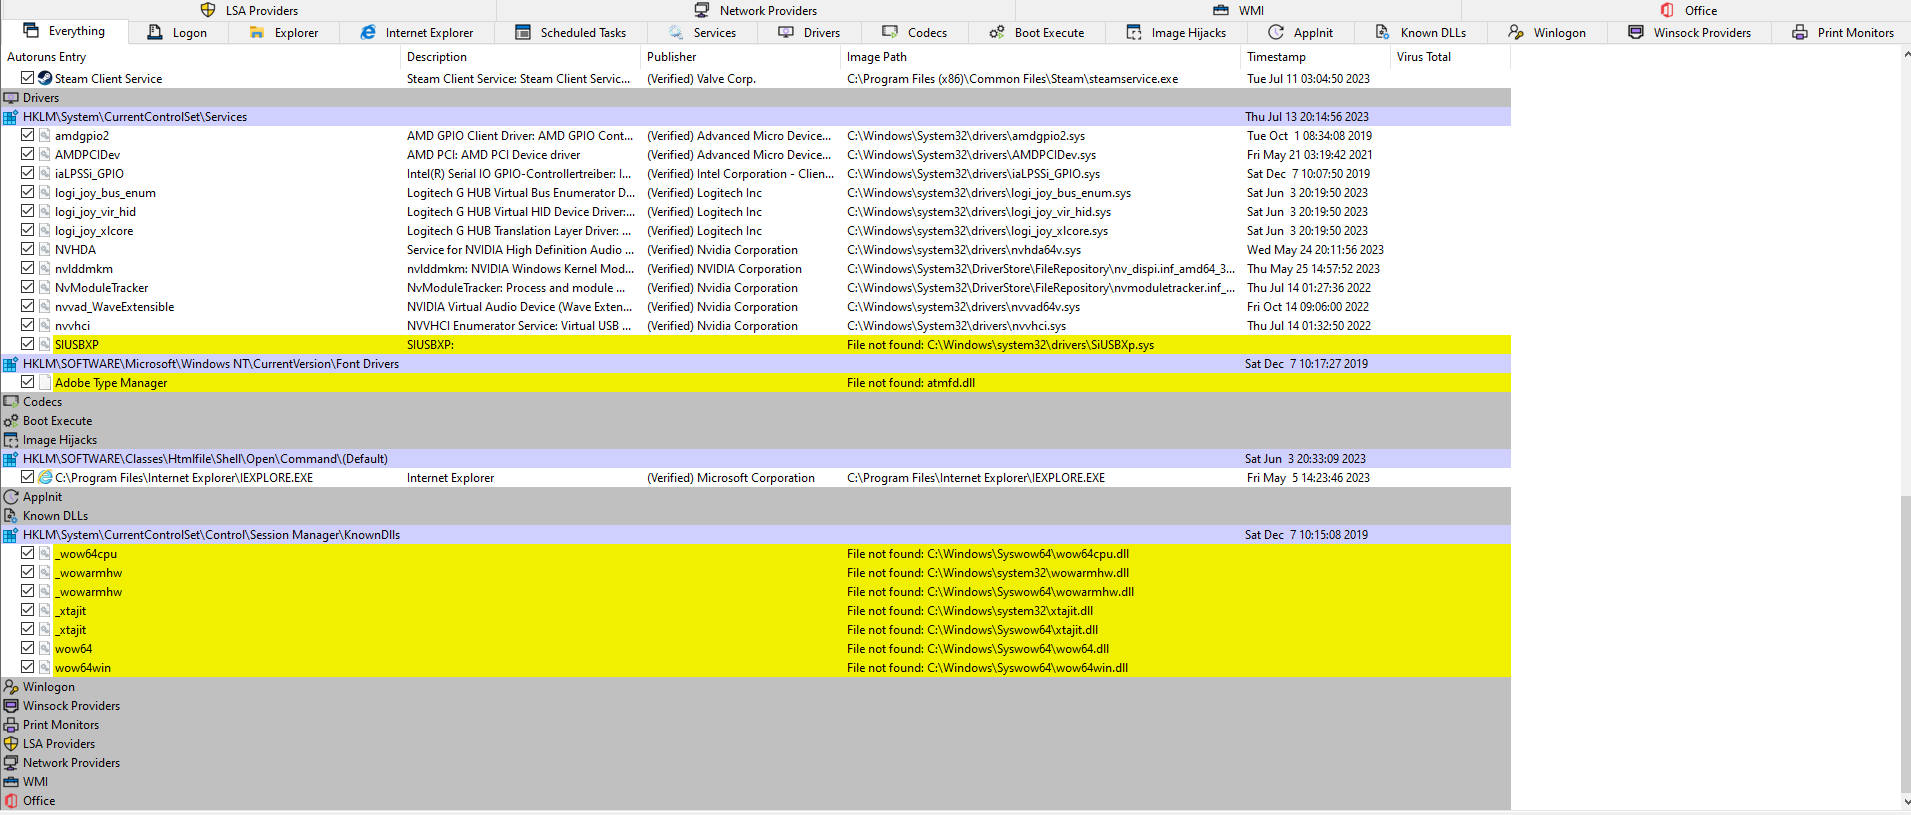Select the Known DLLs section row
The image size is (1911, 815).
755,516
